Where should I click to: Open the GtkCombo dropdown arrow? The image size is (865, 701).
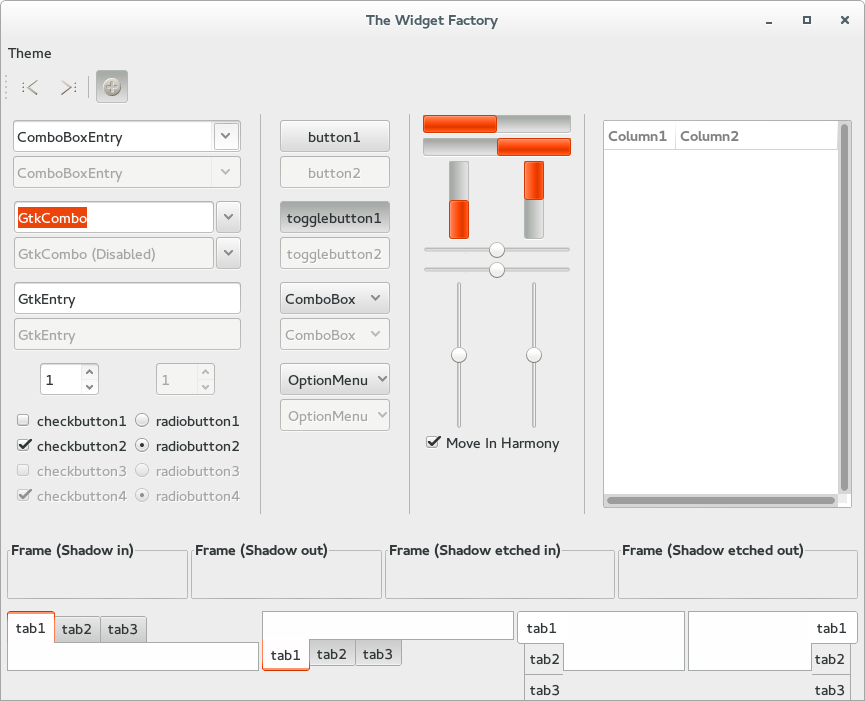tap(228, 217)
